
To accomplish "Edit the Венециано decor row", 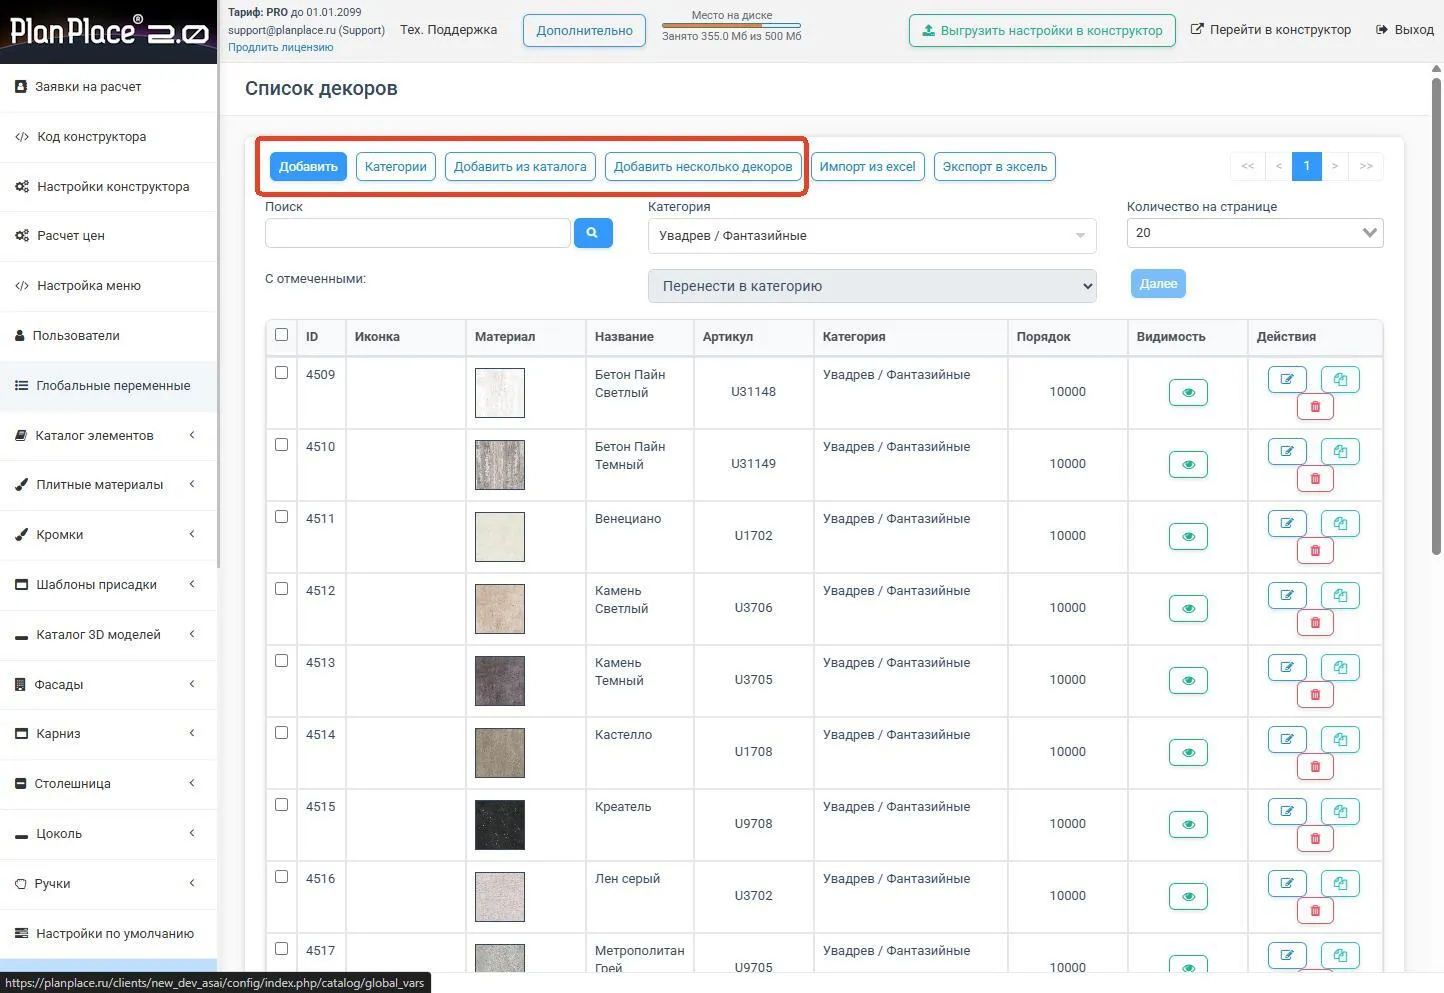I will pos(1287,523).
